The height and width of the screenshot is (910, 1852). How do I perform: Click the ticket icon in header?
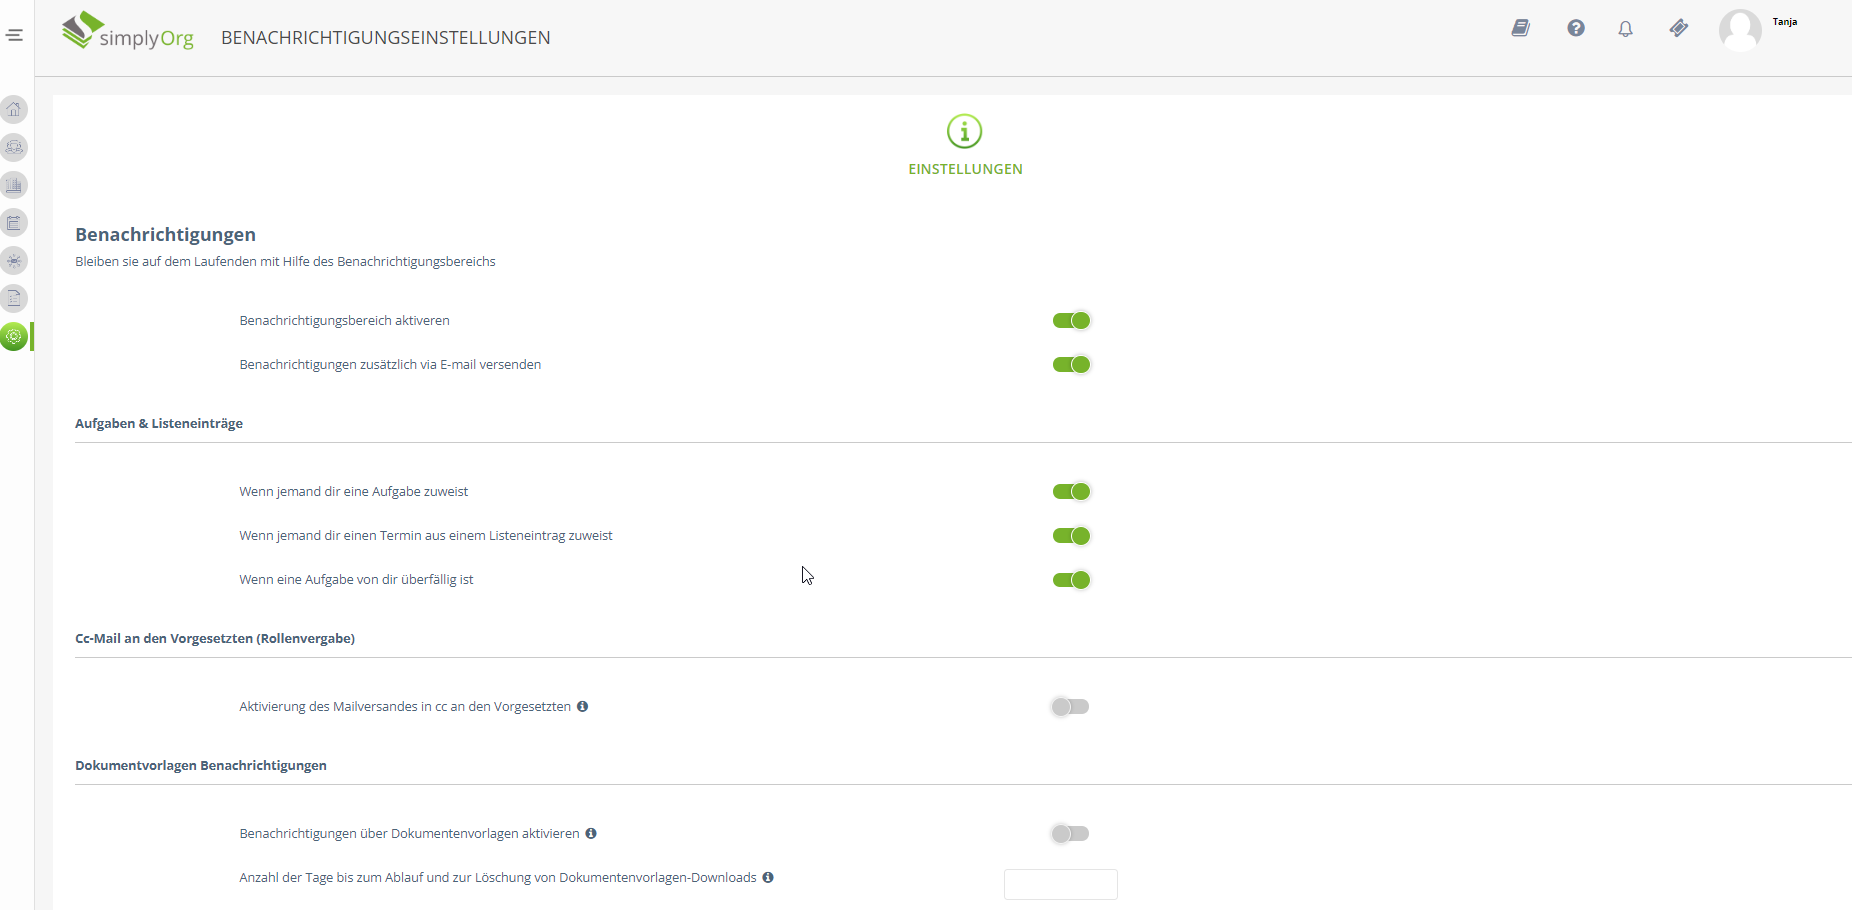pyautogui.click(x=1679, y=28)
